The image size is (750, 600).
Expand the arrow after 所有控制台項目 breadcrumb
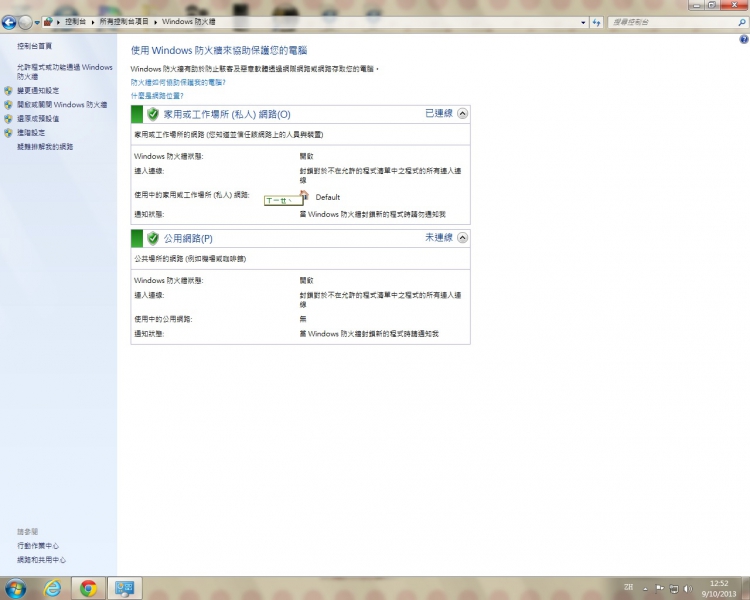155,22
